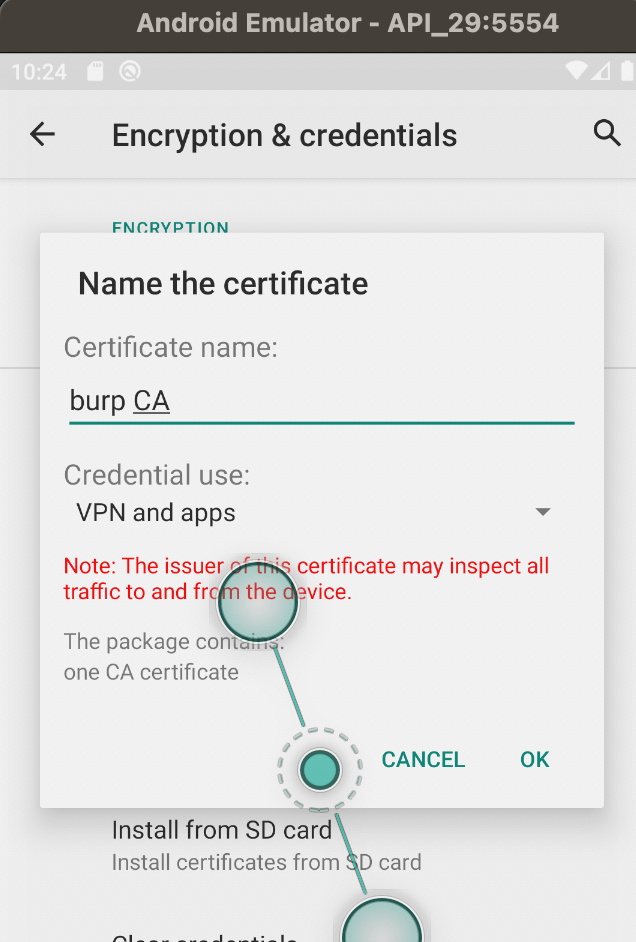Image resolution: width=636 pixels, height=942 pixels.
Task: Click the dashed-ring touch indicator near CANCEL
Action: [x=320, y=769]
